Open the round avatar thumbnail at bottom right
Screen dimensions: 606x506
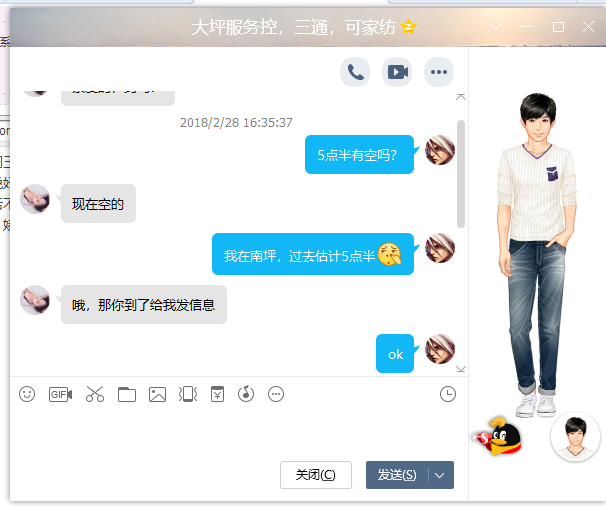click(x=575, y=437)
